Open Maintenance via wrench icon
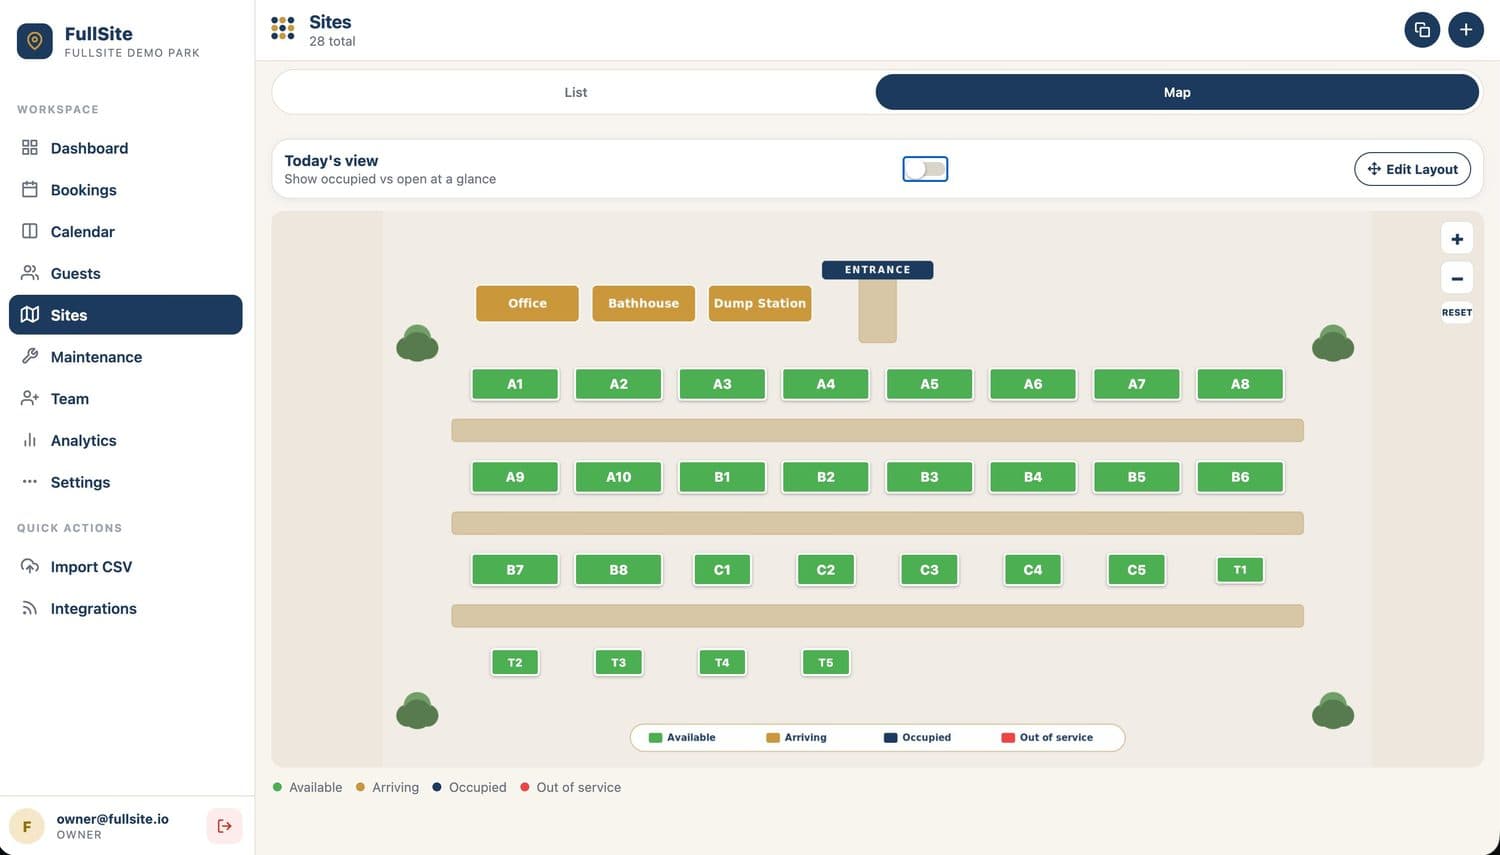1500x855 pixels. point(30,356)
